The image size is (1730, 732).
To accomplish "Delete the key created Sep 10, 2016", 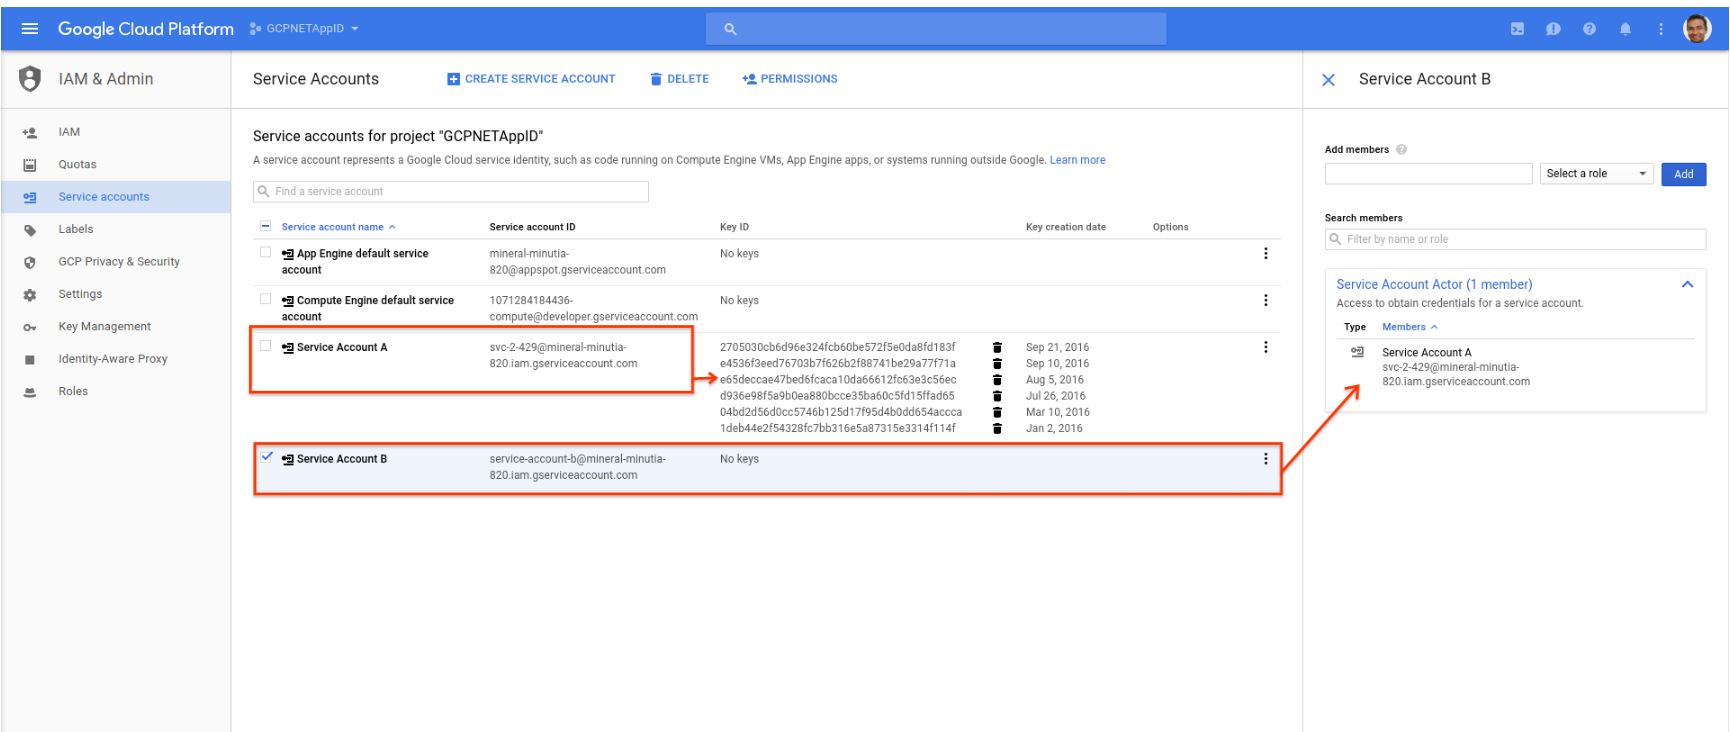I will (997, 364).
